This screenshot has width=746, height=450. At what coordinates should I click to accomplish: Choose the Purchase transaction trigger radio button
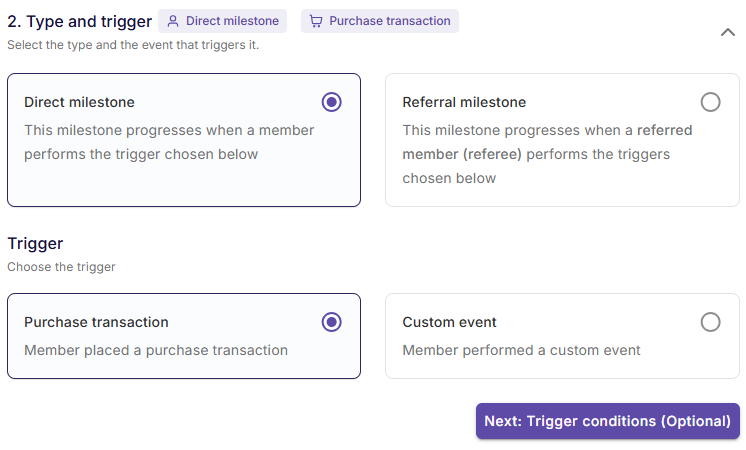(x=332, y=322)
